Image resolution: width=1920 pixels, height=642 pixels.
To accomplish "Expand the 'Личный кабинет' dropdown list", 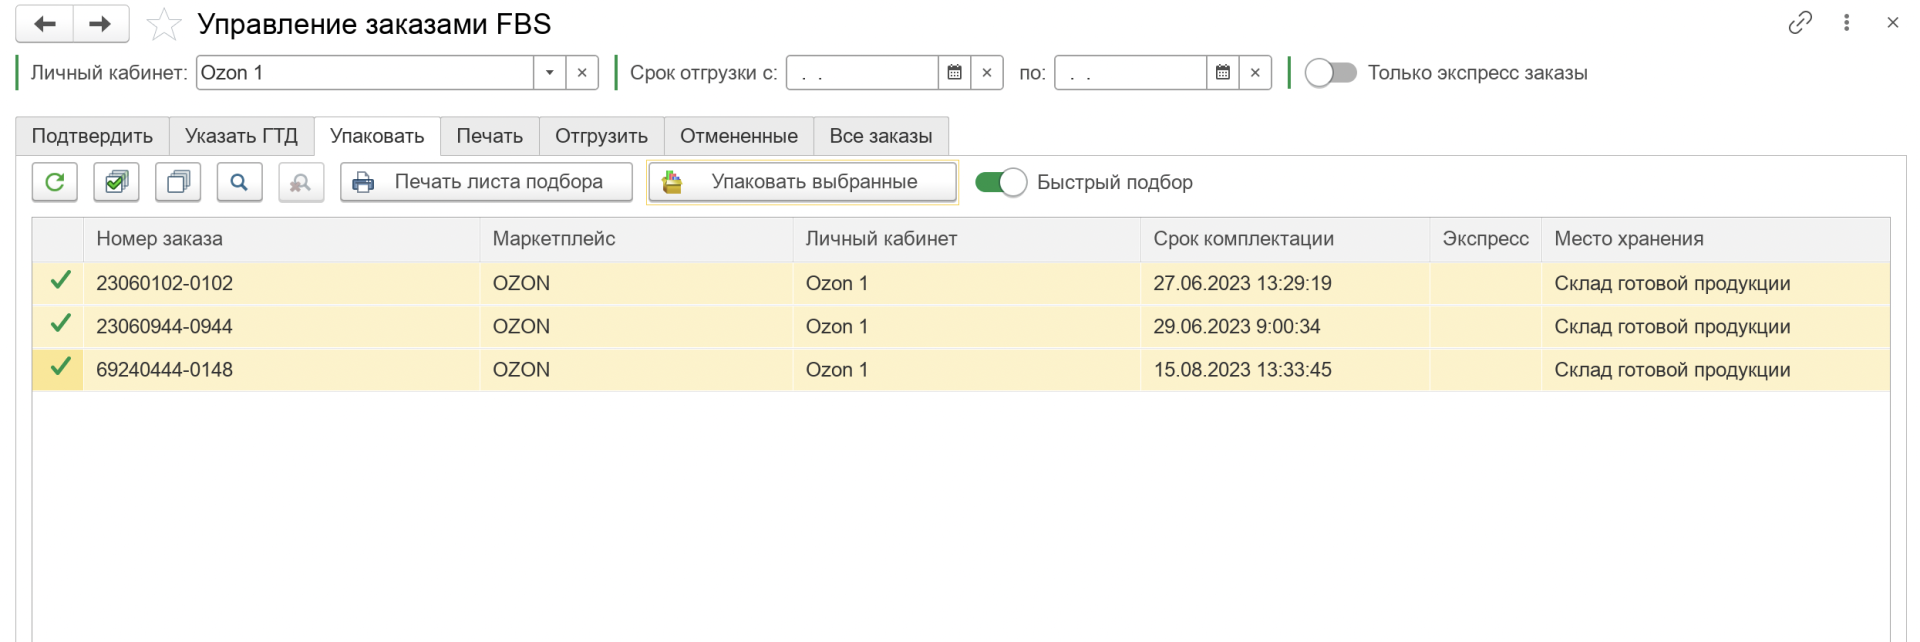I will (549, 73).
